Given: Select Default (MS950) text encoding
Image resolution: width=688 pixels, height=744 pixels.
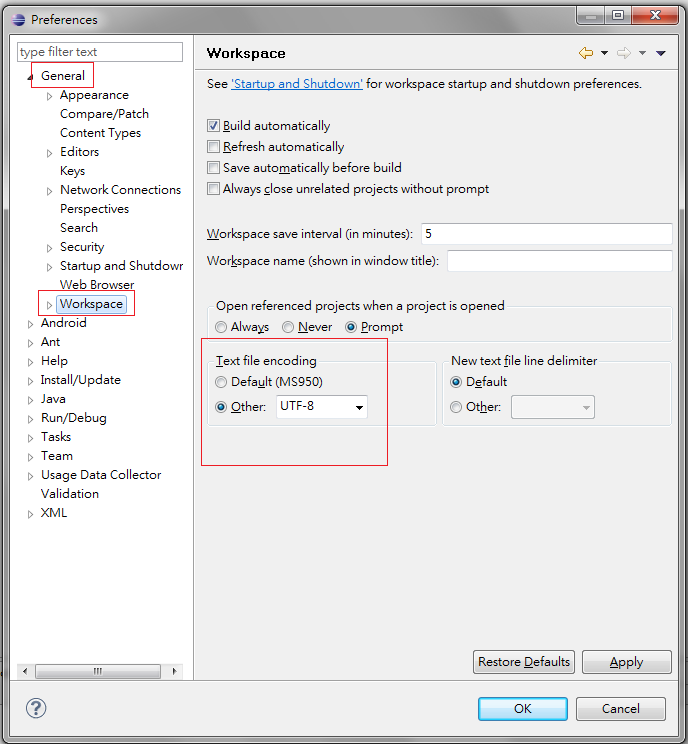Looking at the screenshot, I should [222, 382].
